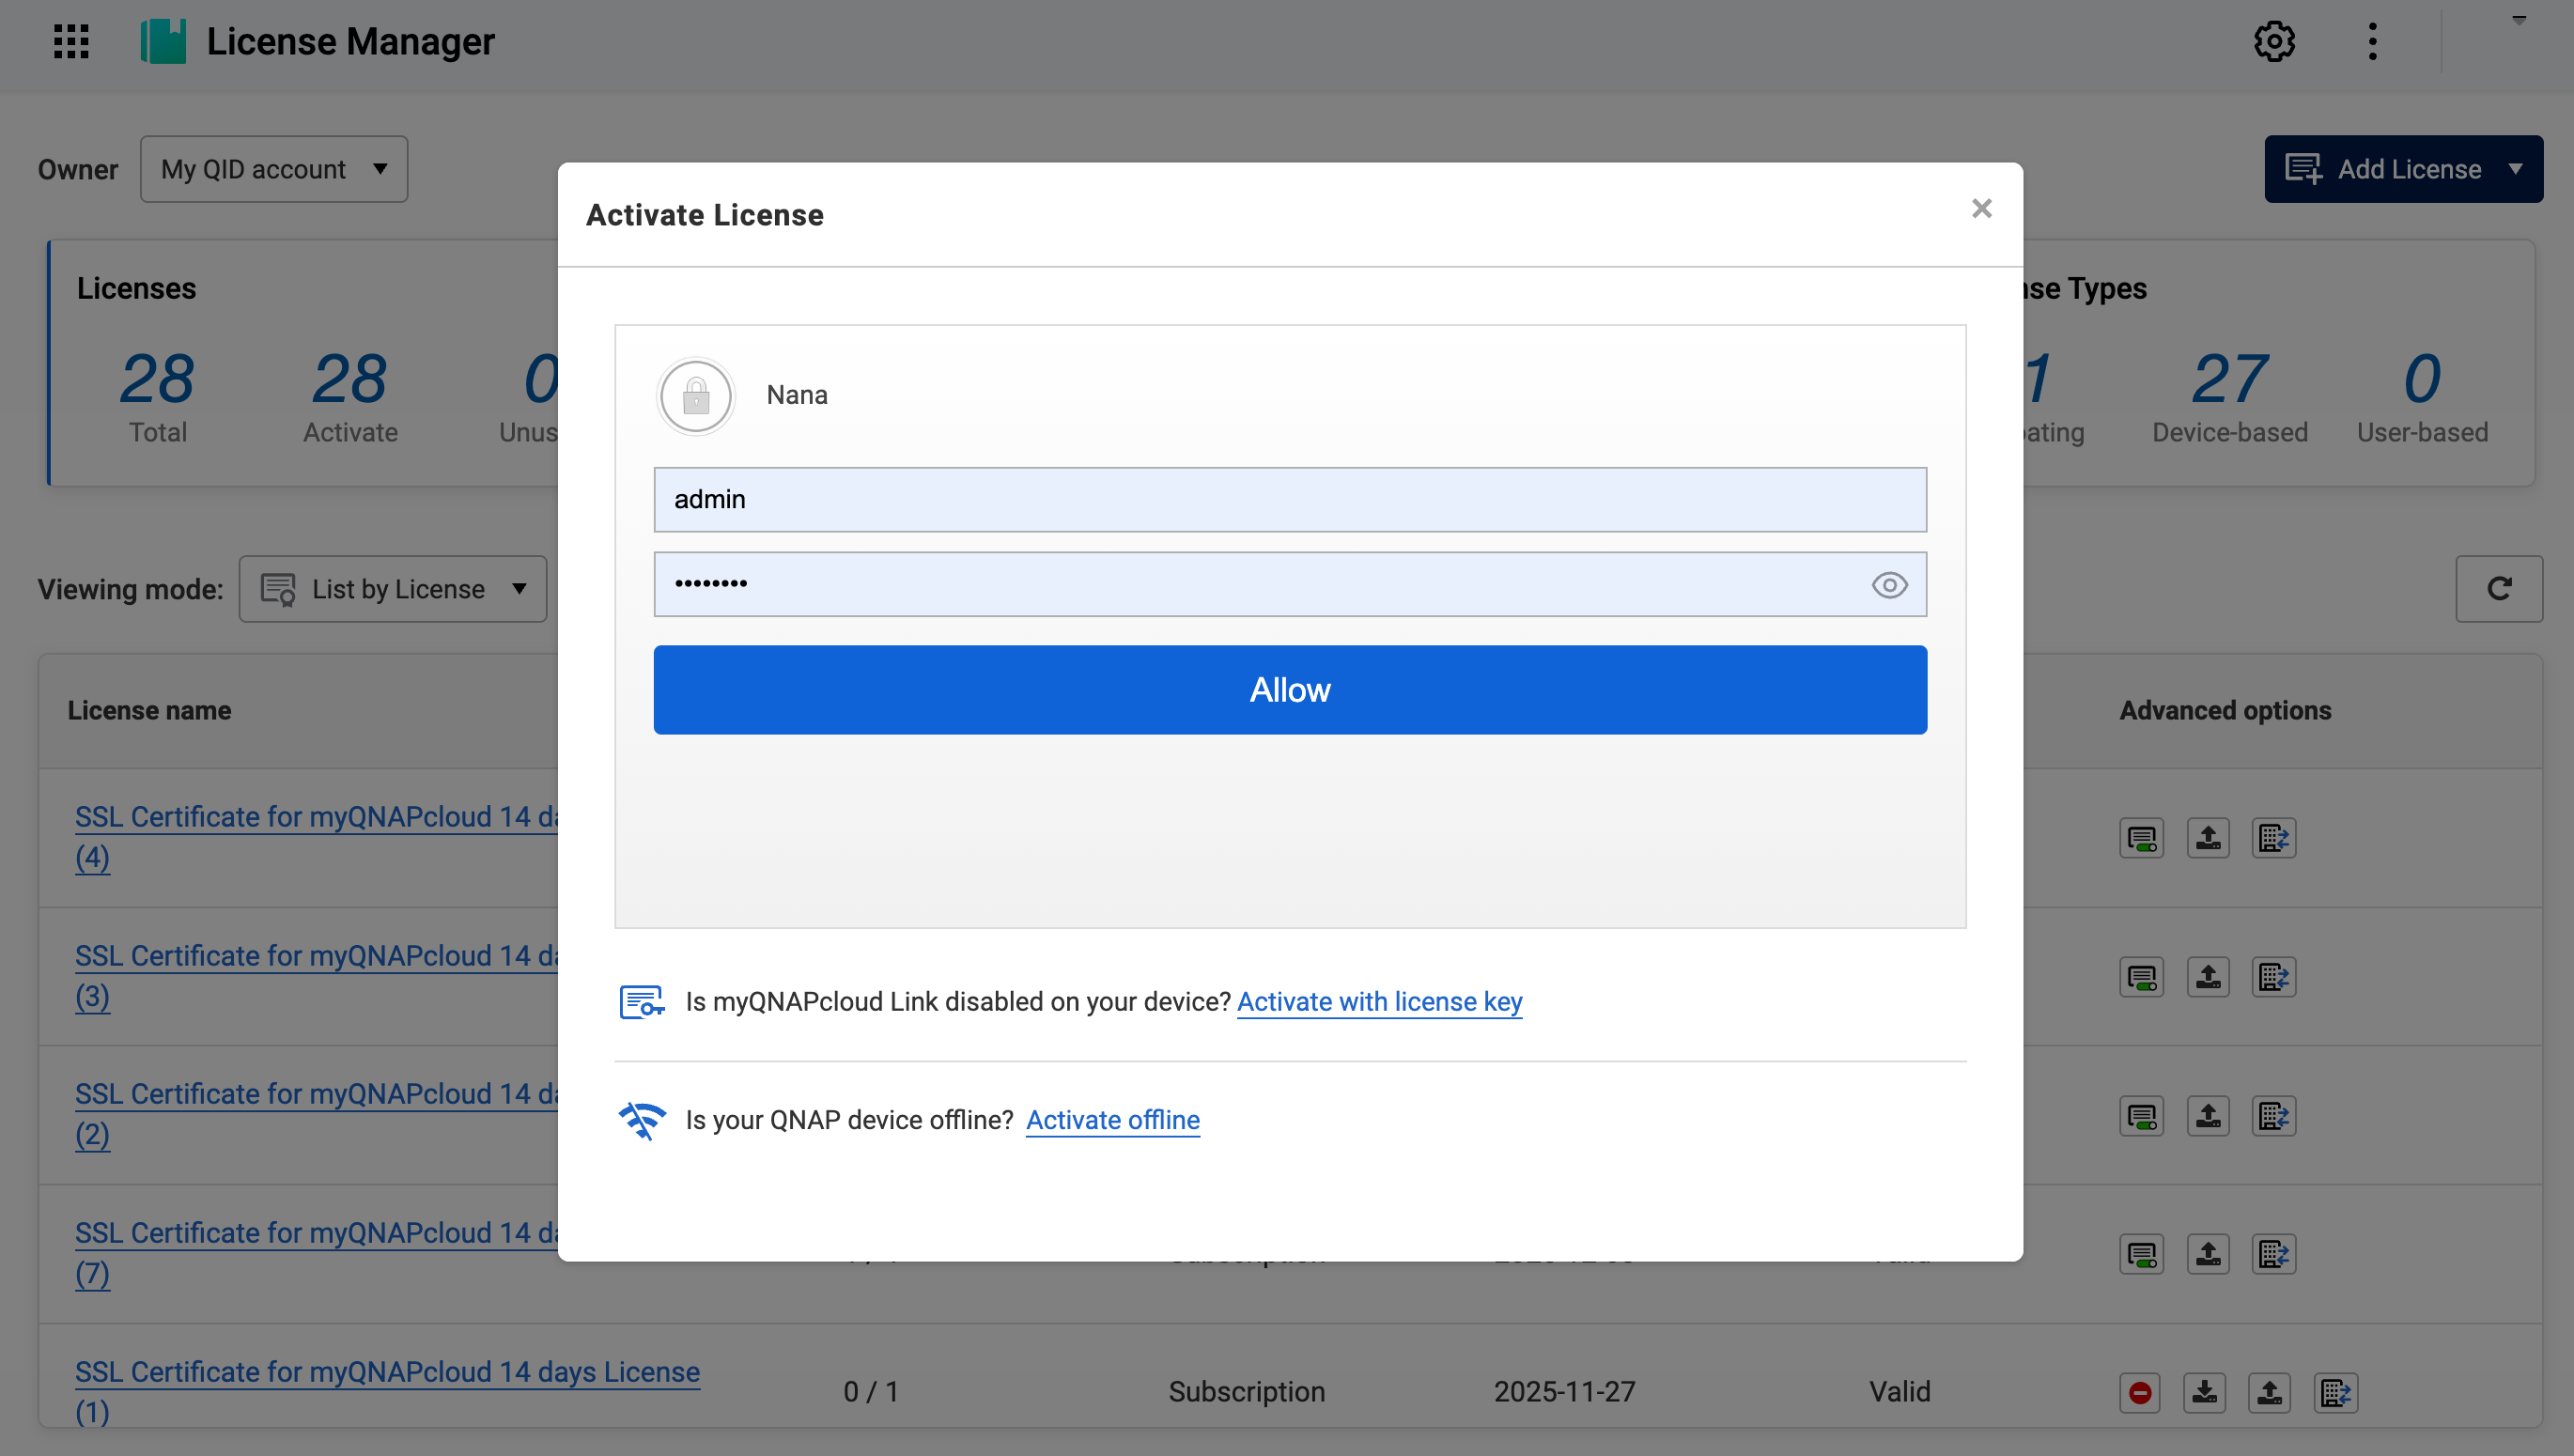Viewport: 2574px width, 1456px height.
Task: Open SSL Certificate license (1) link
Action: pos(386,1372)
